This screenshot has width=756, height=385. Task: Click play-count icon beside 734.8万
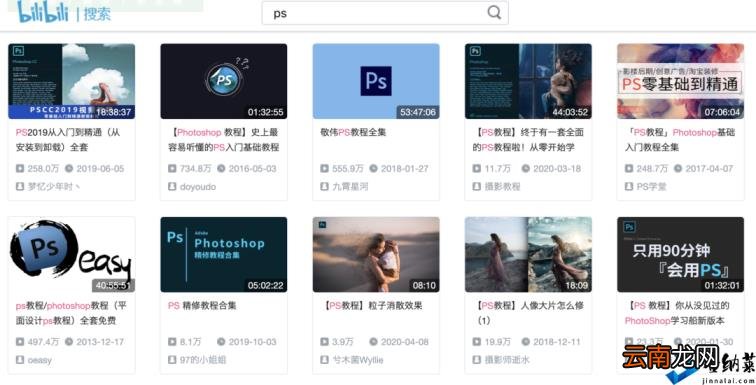[172, 169]
